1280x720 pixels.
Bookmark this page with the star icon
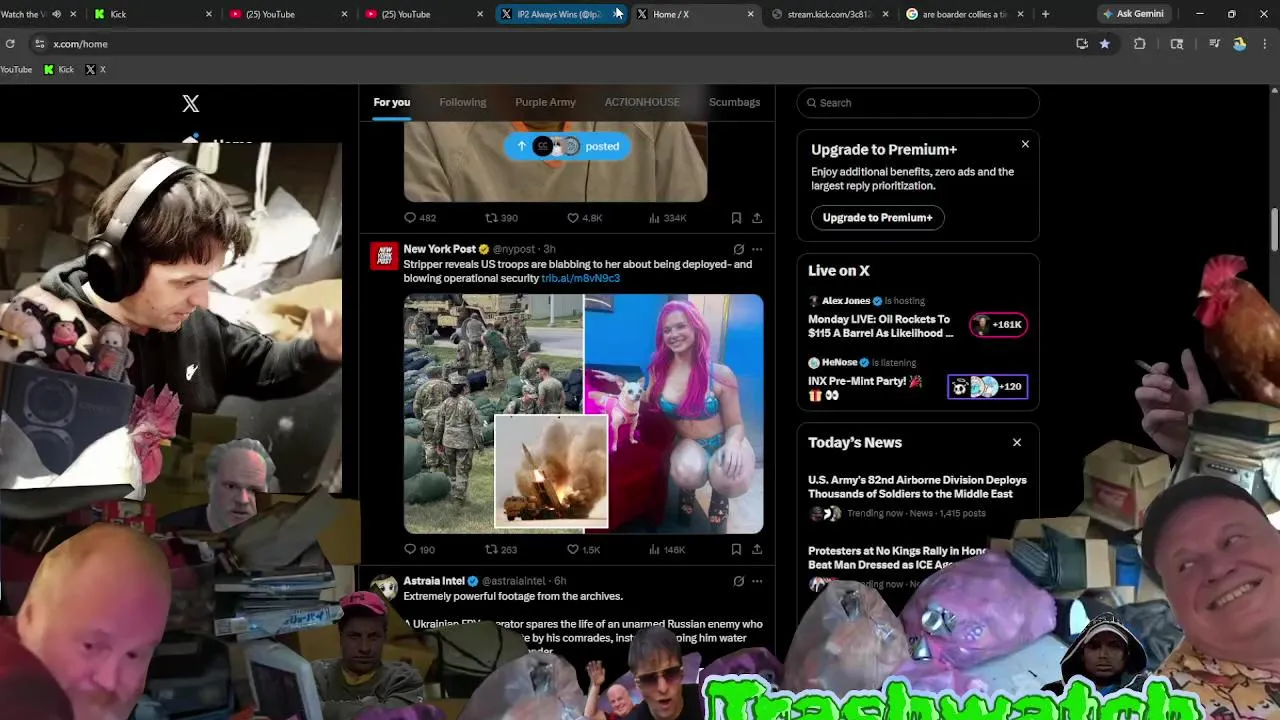tap(1104, 44)
